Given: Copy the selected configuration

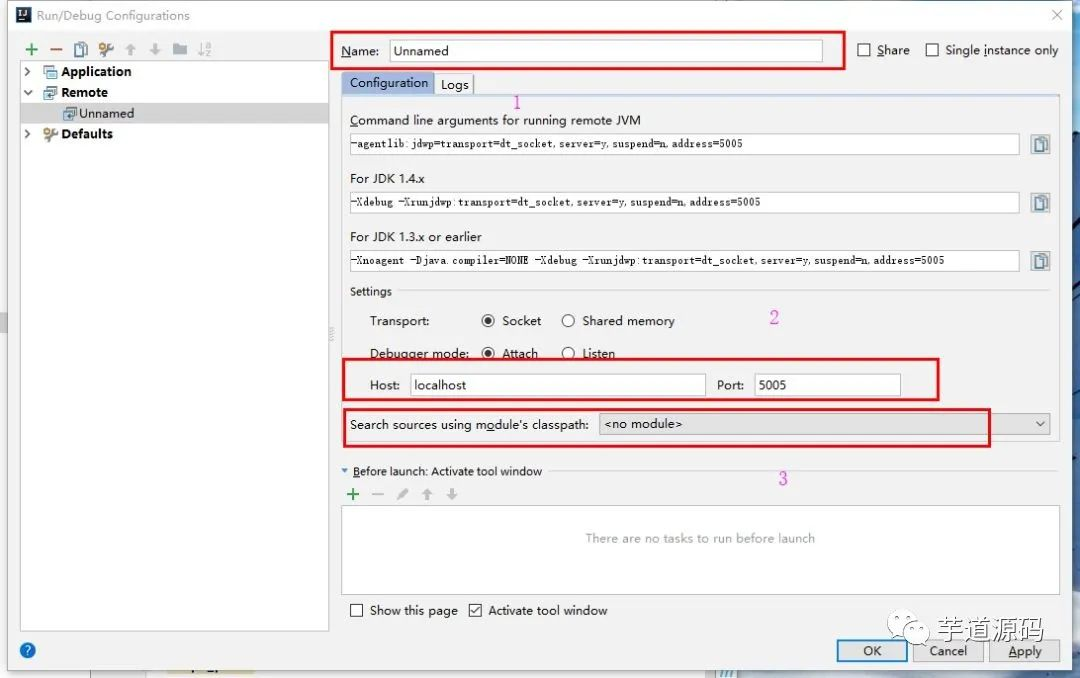Looking at the screenshot, I should tap(81, 50).
